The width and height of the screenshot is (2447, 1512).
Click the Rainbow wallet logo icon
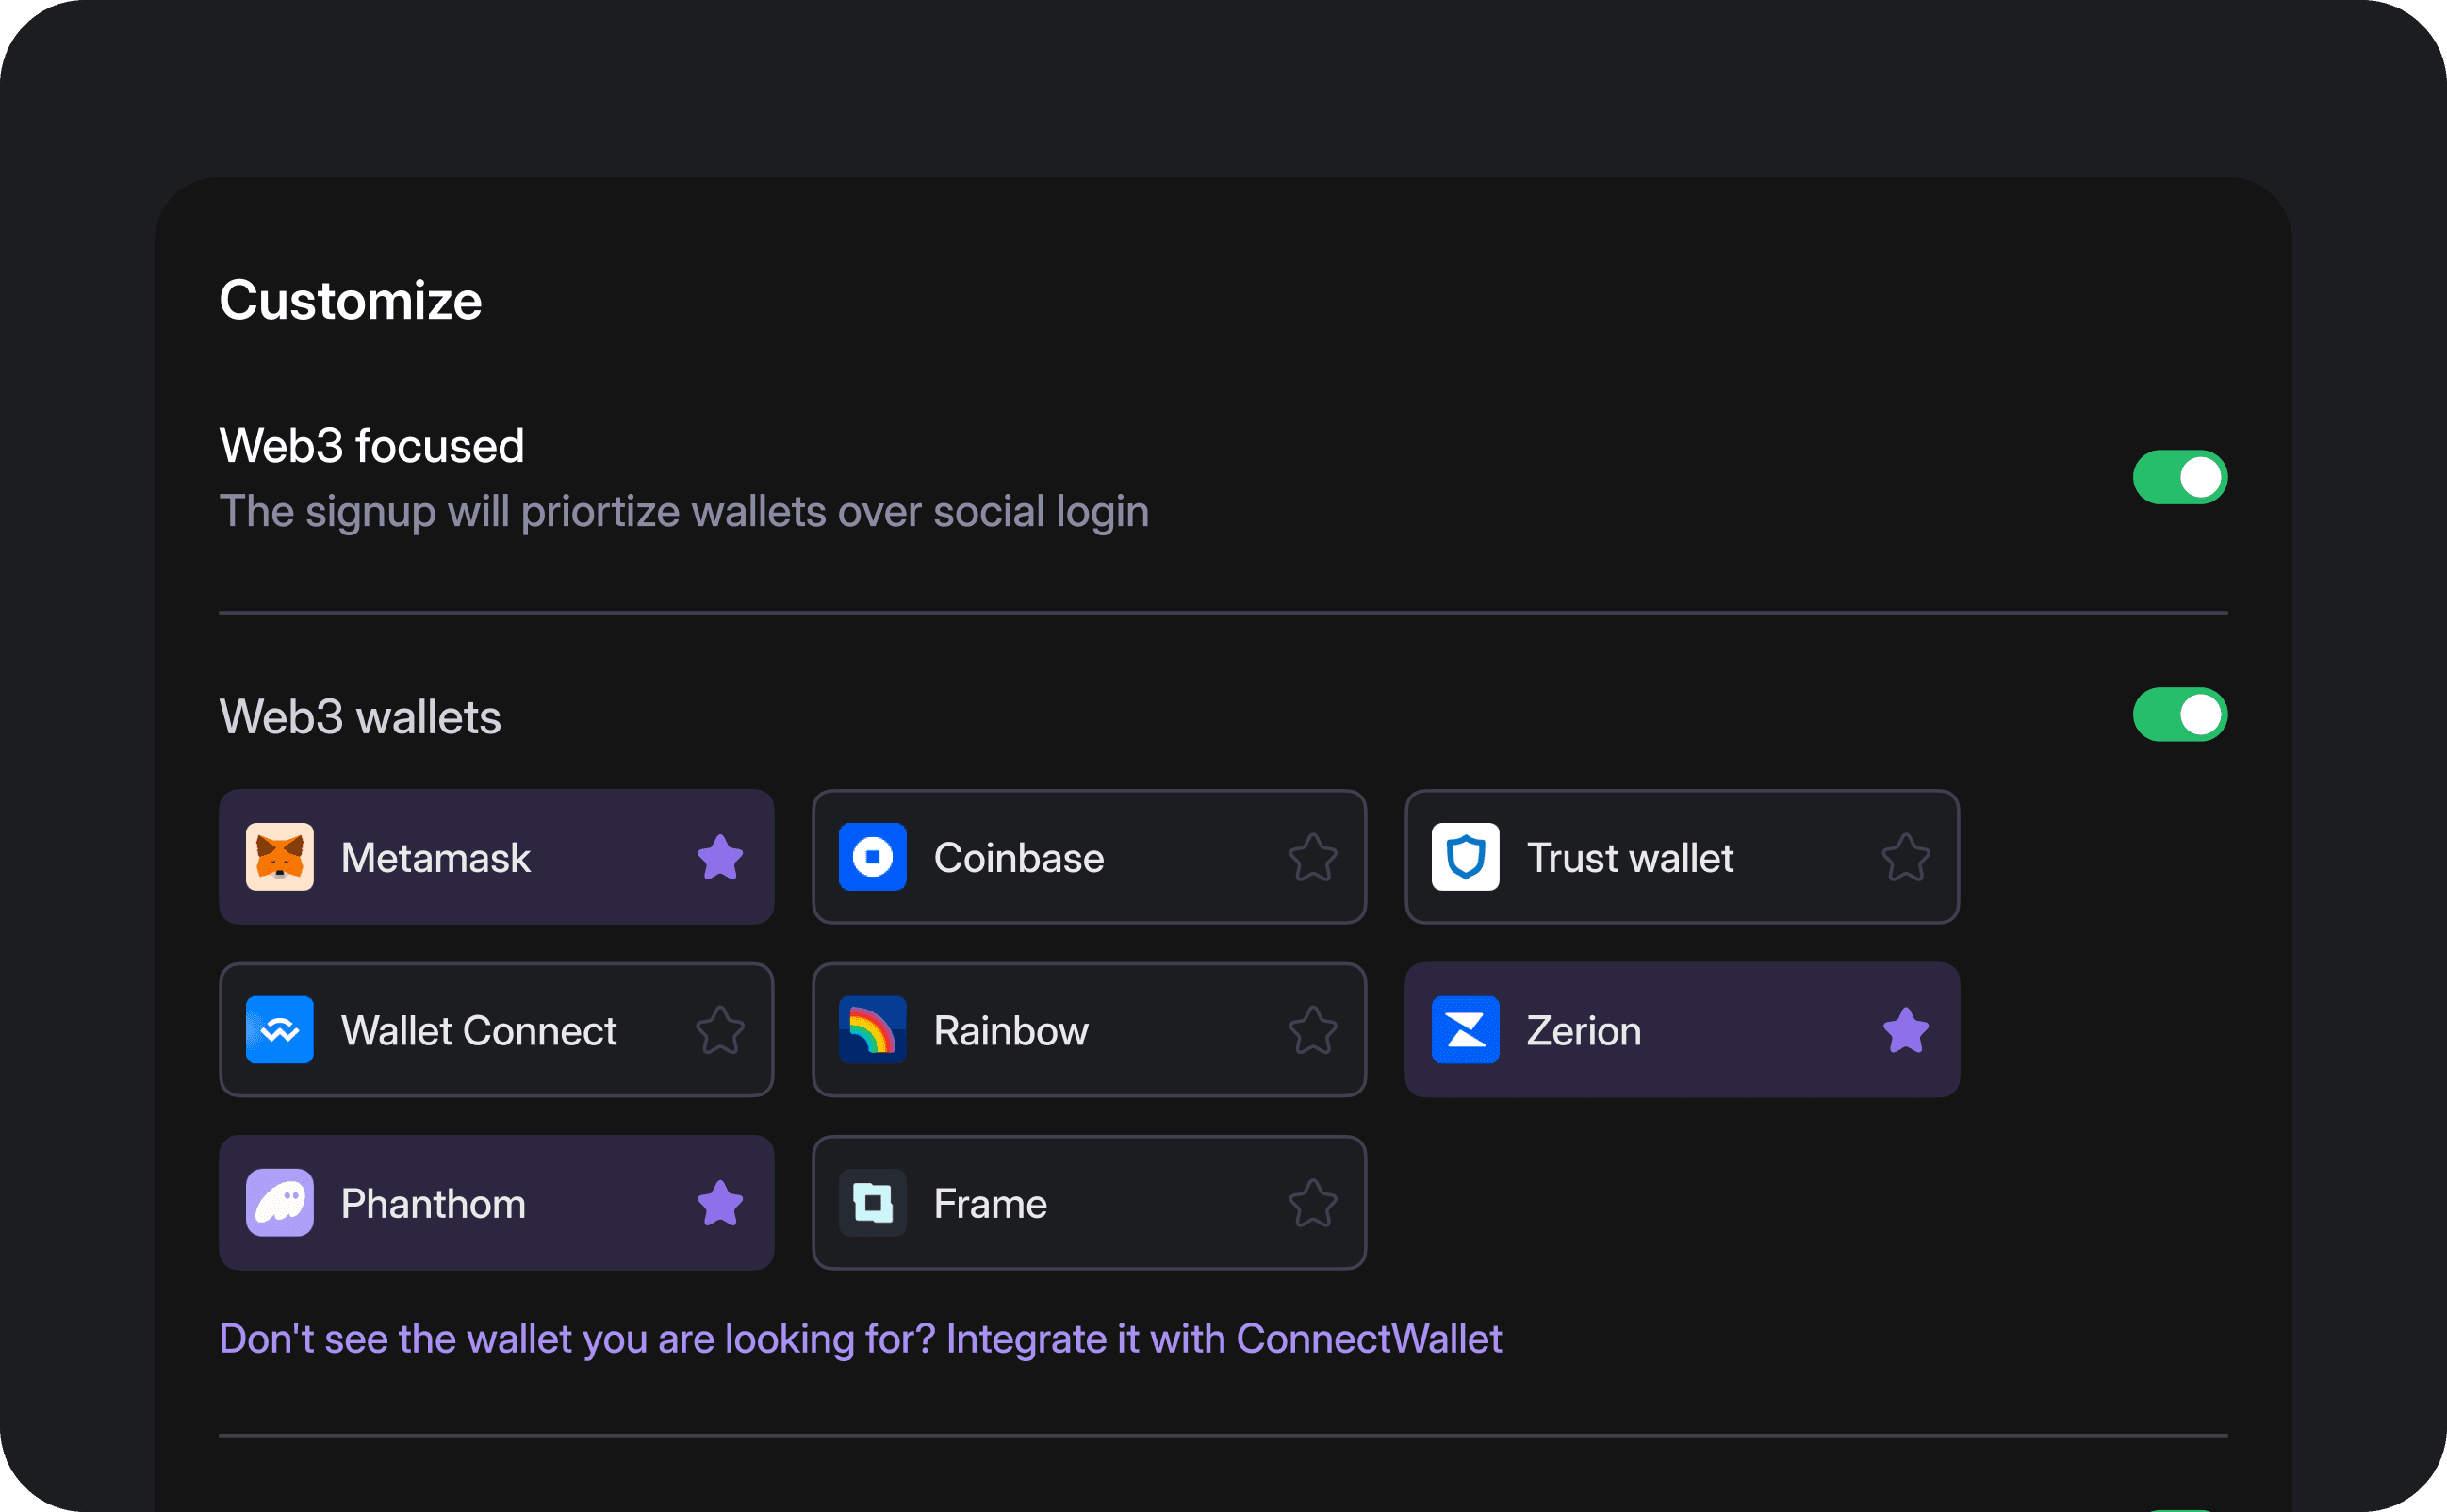point(873,1030)
